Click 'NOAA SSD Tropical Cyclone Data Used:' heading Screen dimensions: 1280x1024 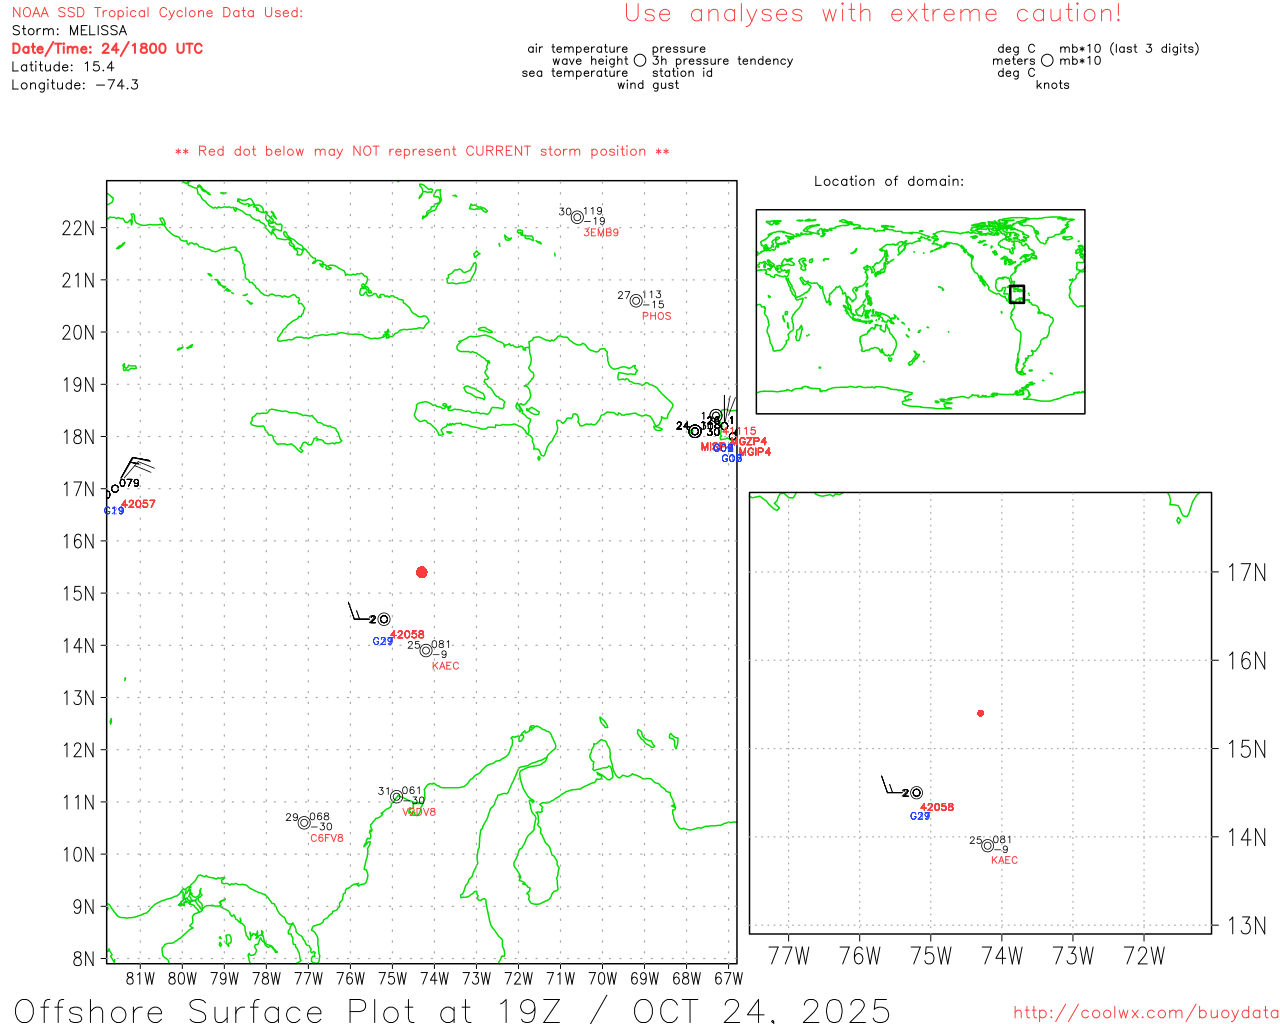click(157, 13)
